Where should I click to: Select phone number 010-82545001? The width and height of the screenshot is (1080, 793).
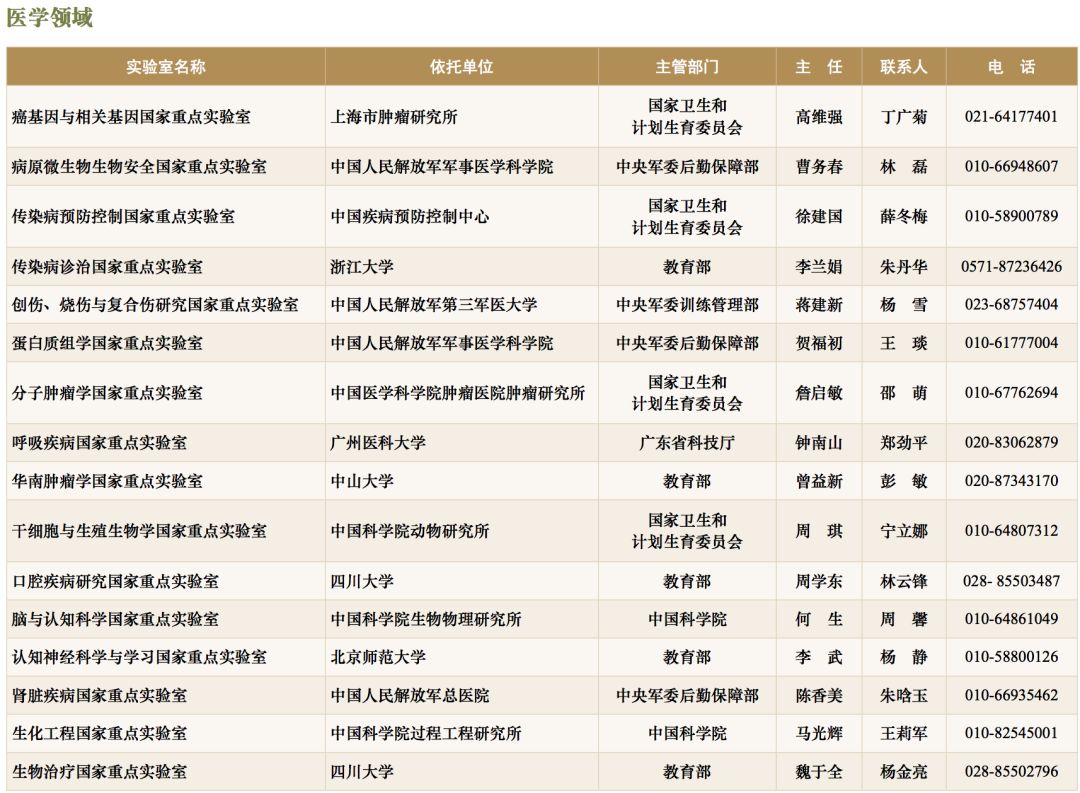[1011, 733]
